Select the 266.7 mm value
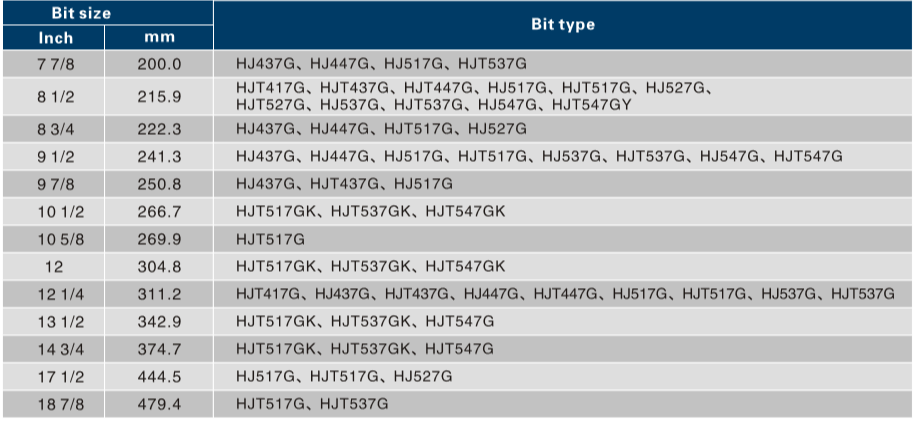The height and width of the screenshot is (425, 918). click(x=159, y=212)
